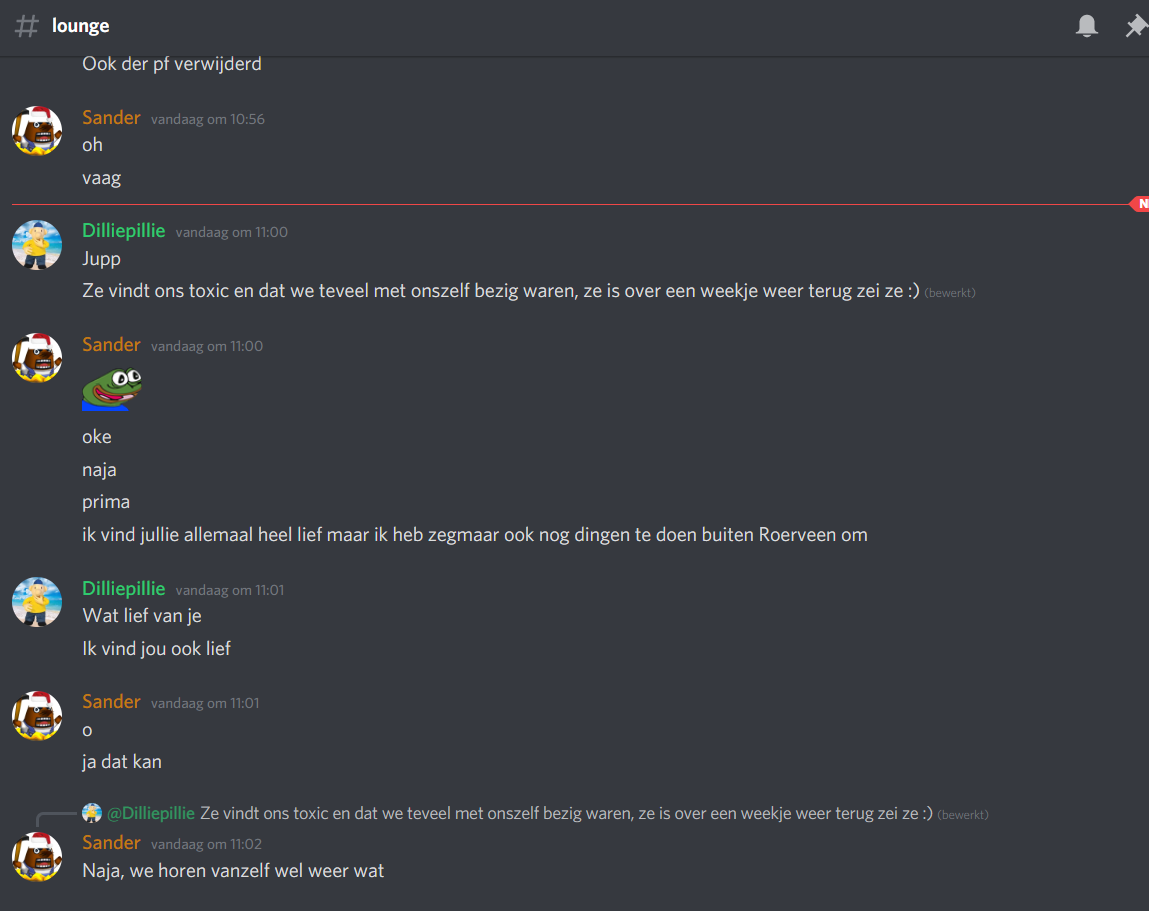1149x911 pixels.
Task: Open Dilliepillie's avatar at 11:00 message
Action: coord(37,245)
